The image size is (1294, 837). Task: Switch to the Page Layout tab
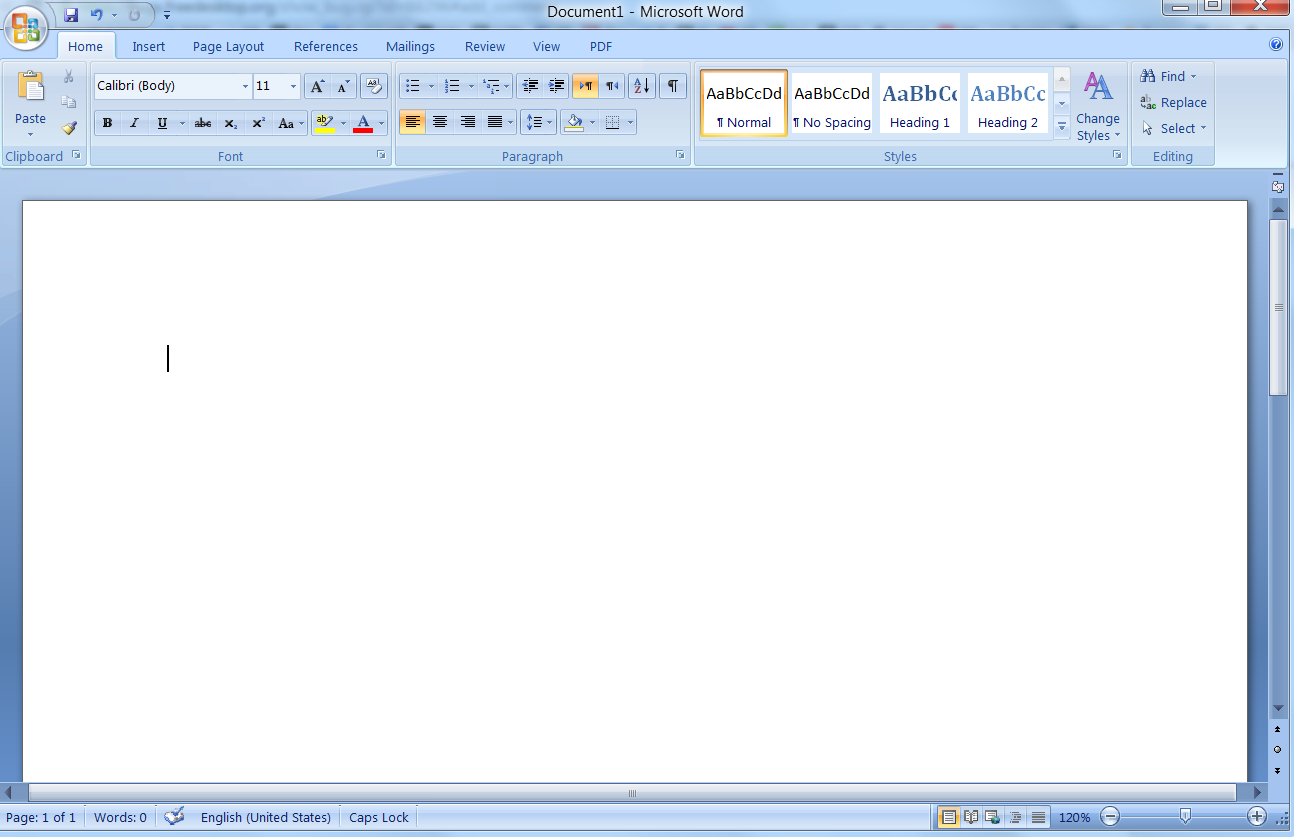(x=228, y=46)
